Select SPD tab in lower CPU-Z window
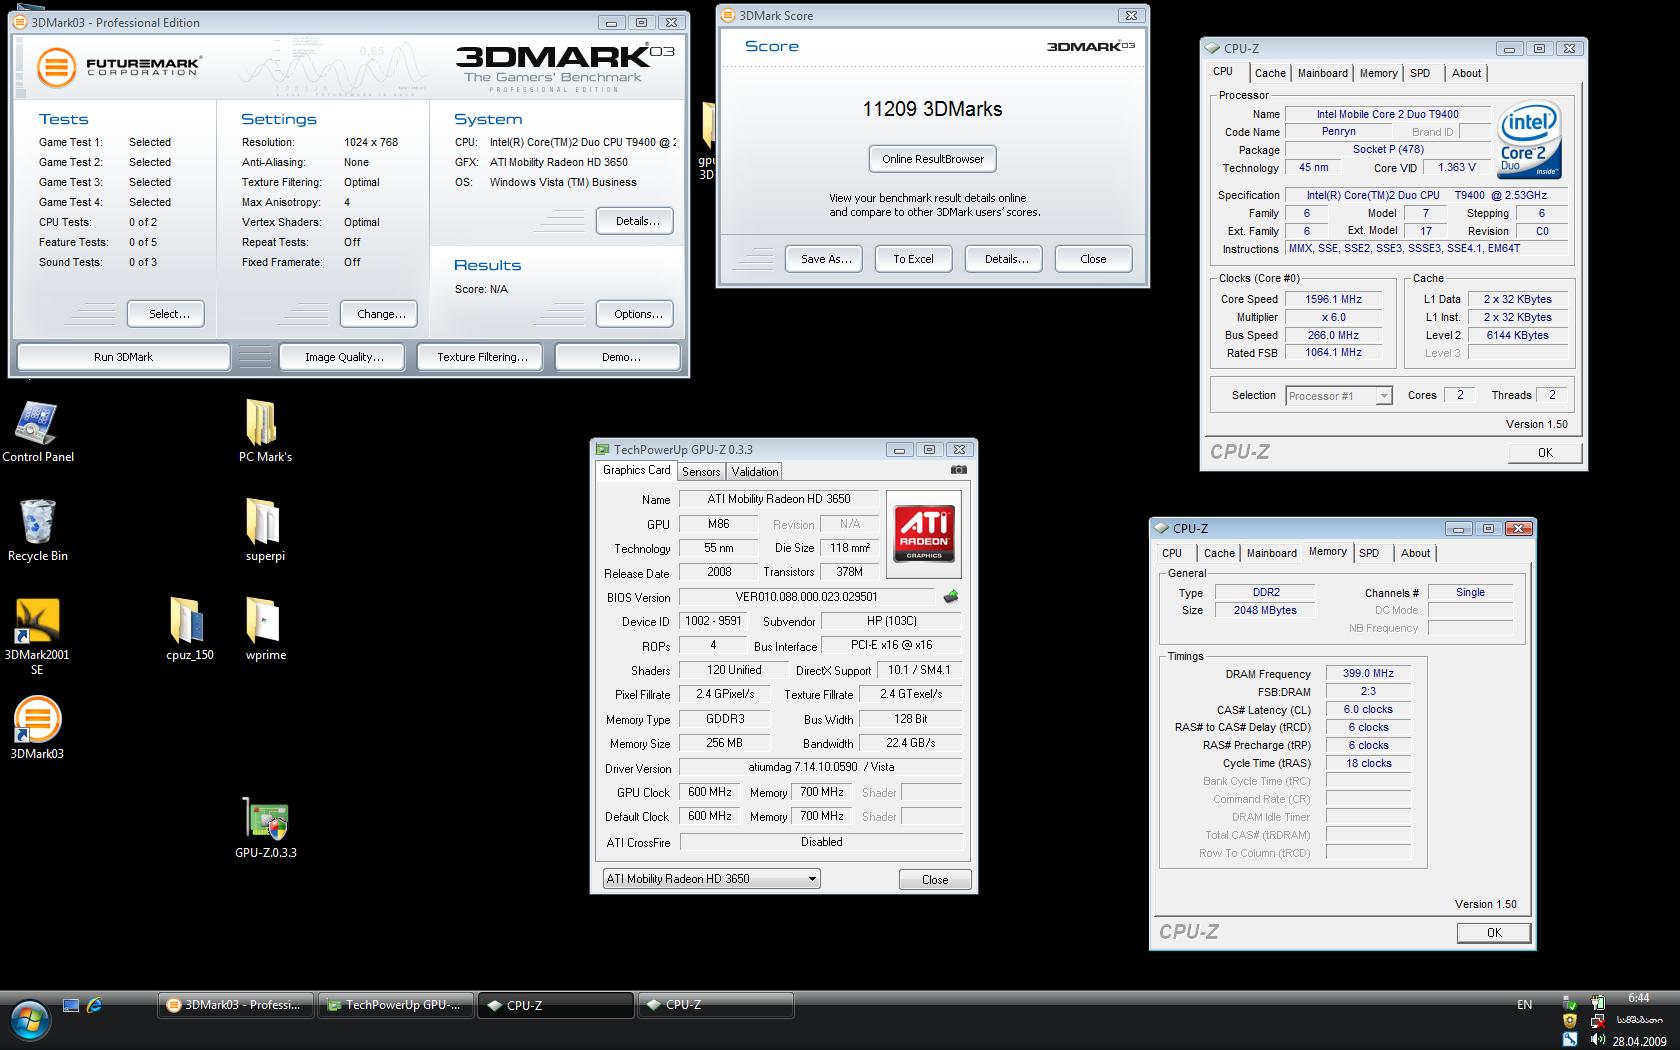1680x1050 pixels. click(x=1369, y=553)
